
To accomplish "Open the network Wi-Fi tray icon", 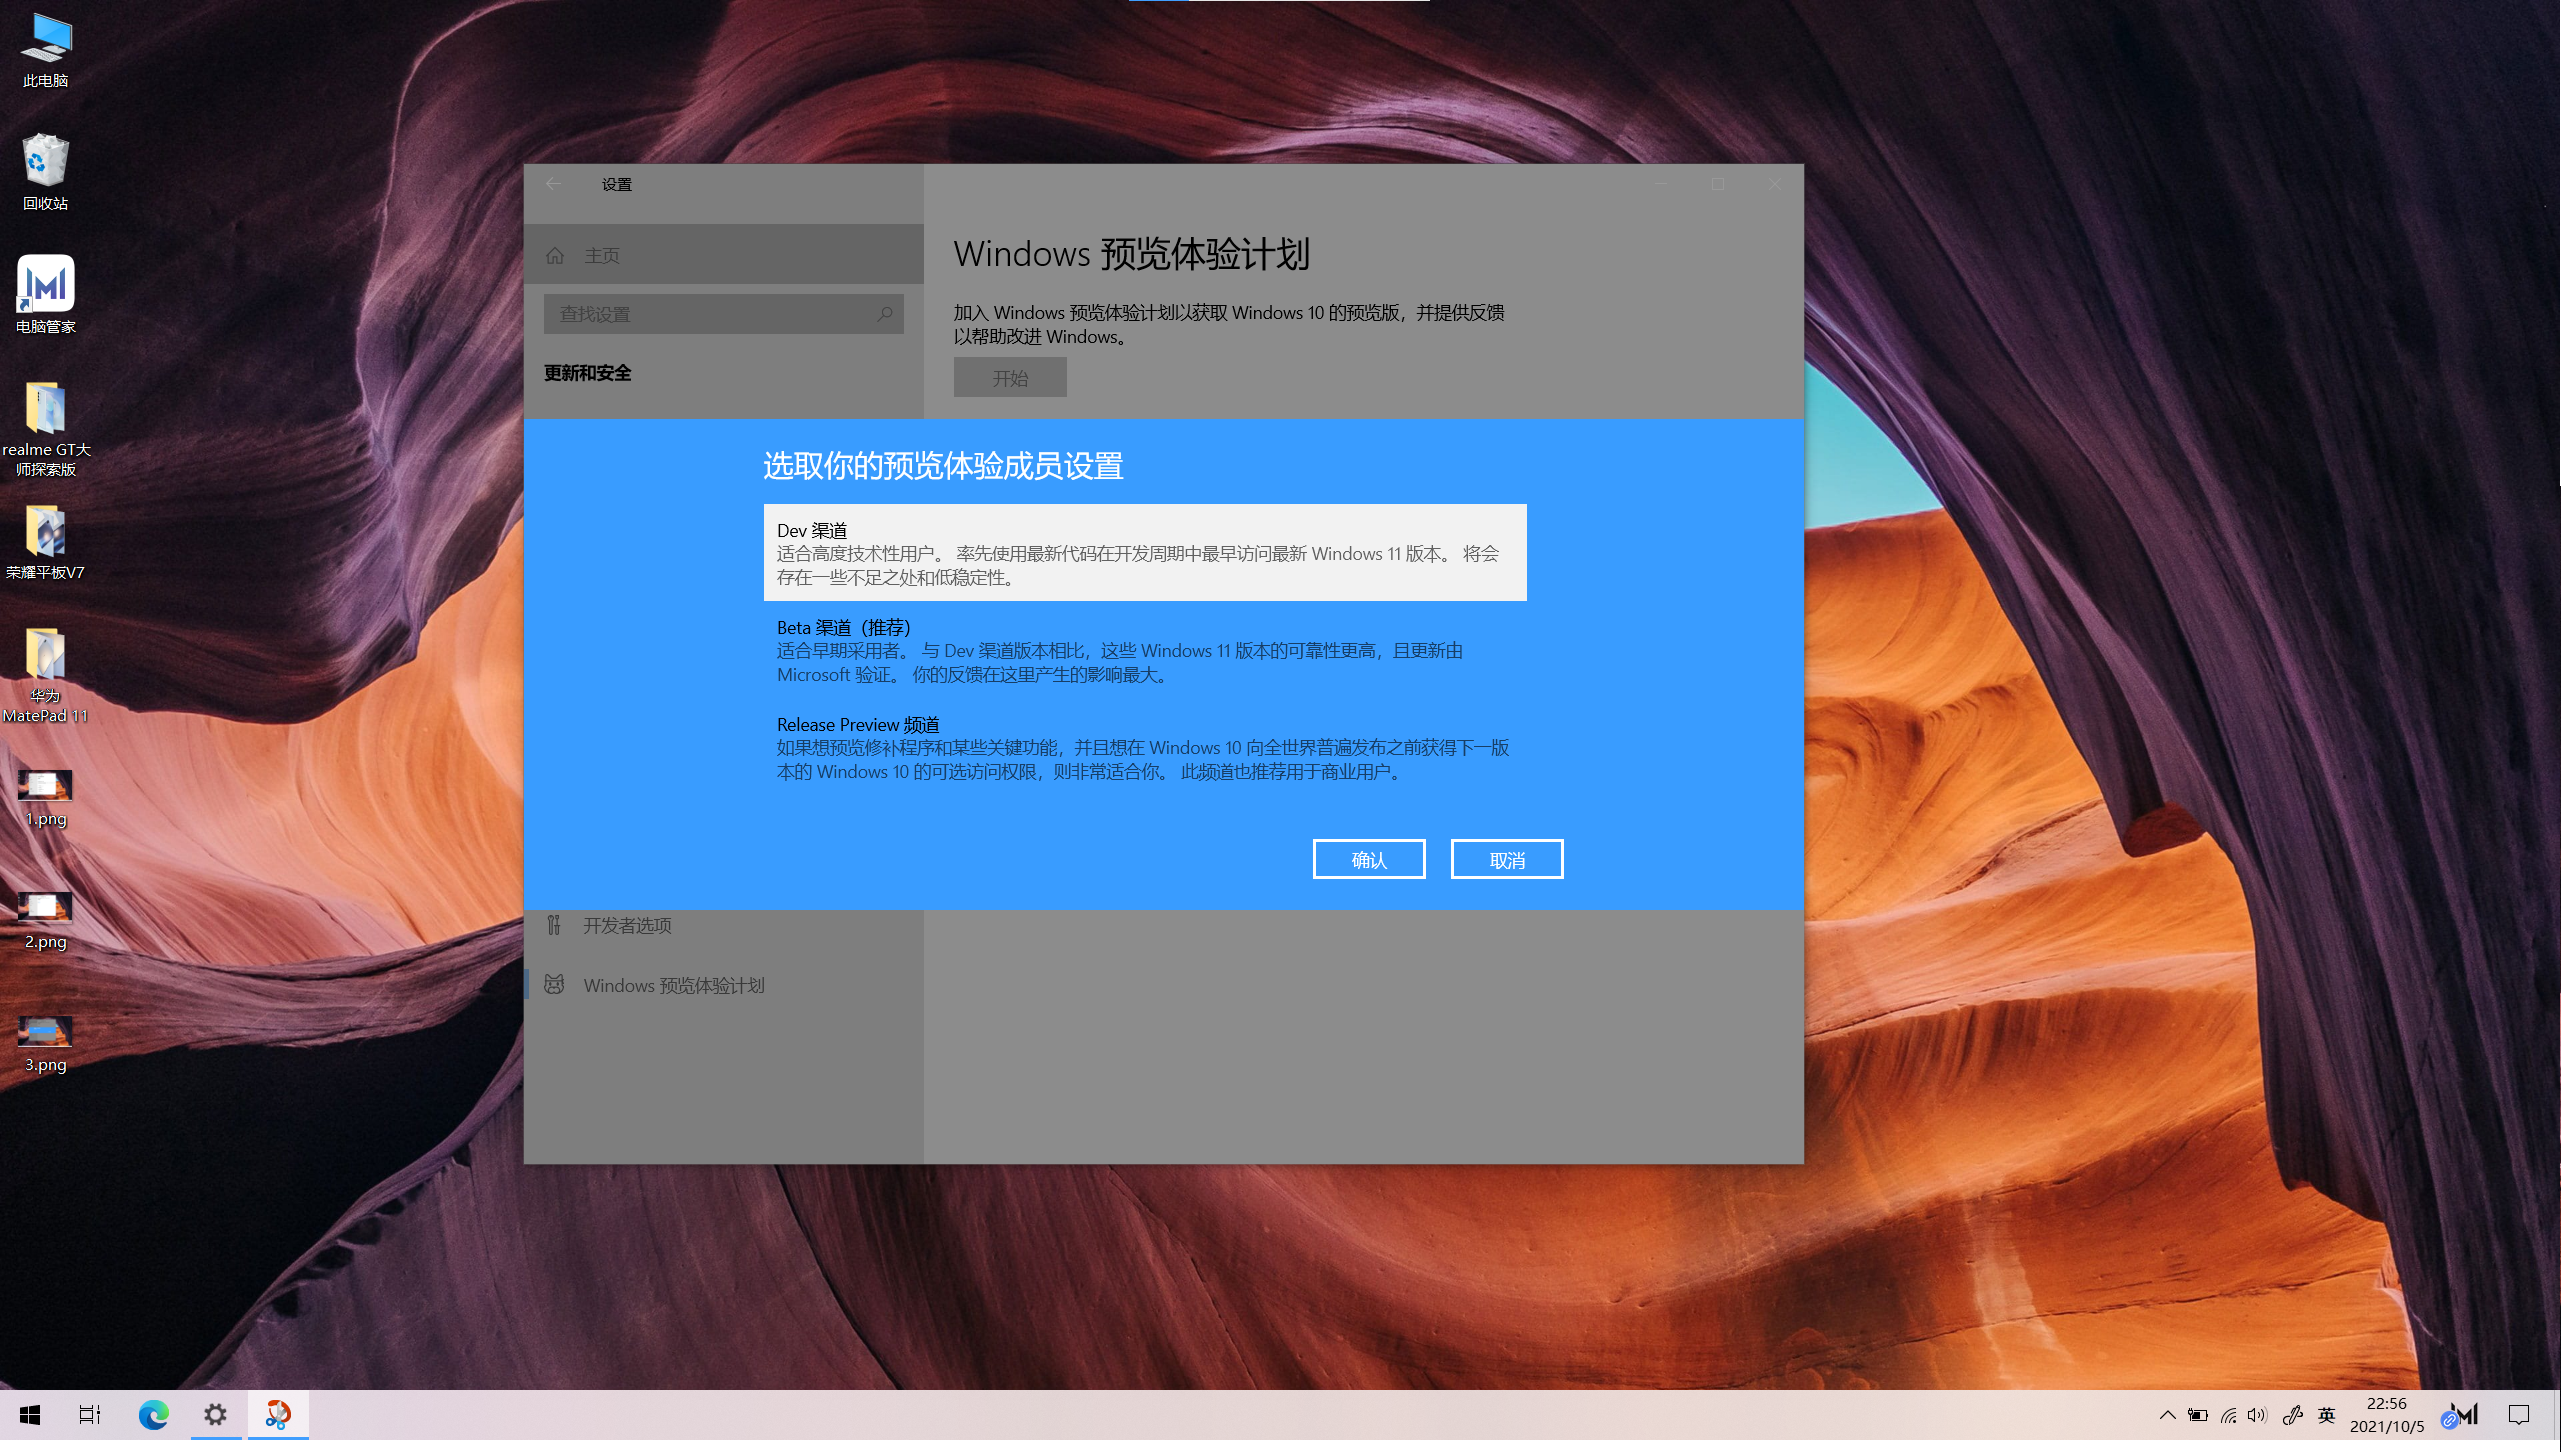I will tap(2228, 1415).
